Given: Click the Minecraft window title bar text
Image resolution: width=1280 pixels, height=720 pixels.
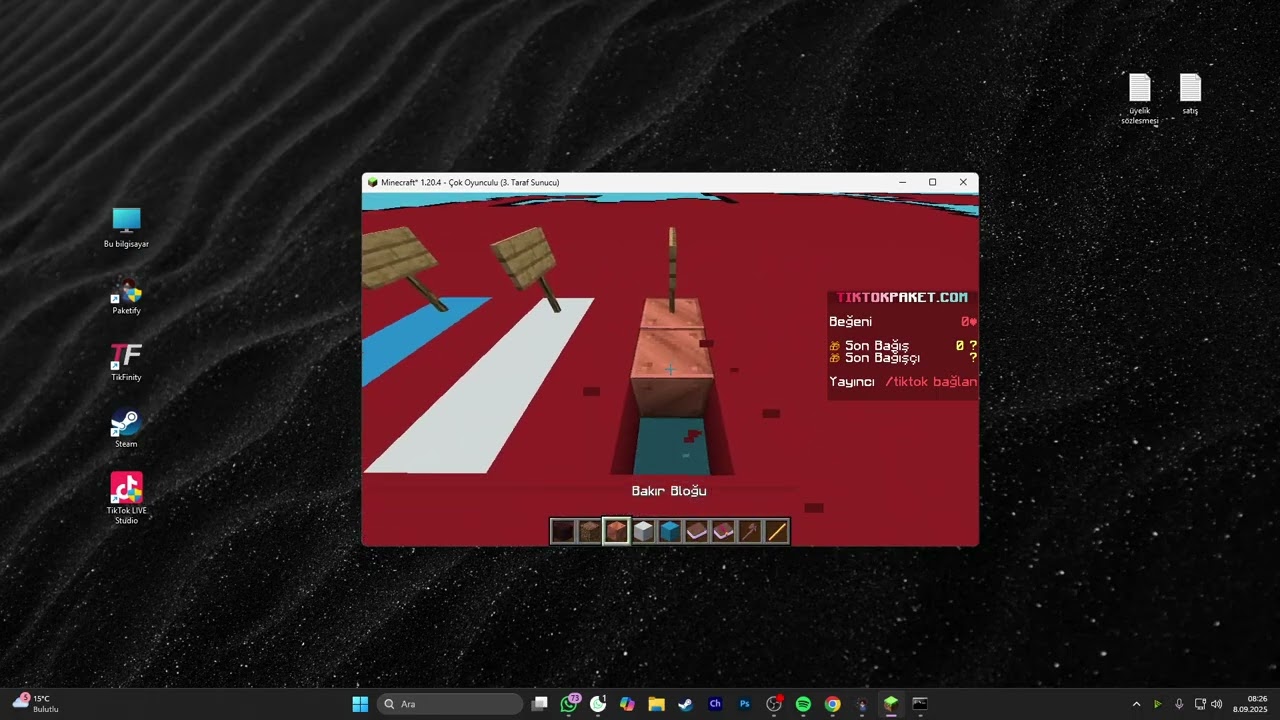Looking at the screenshot, I should pos(470,182).
